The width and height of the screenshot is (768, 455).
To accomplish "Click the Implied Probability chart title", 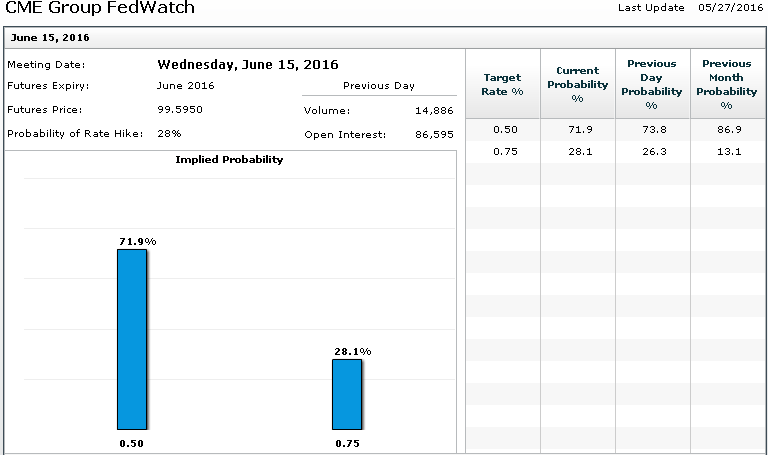I will (229, 160).
